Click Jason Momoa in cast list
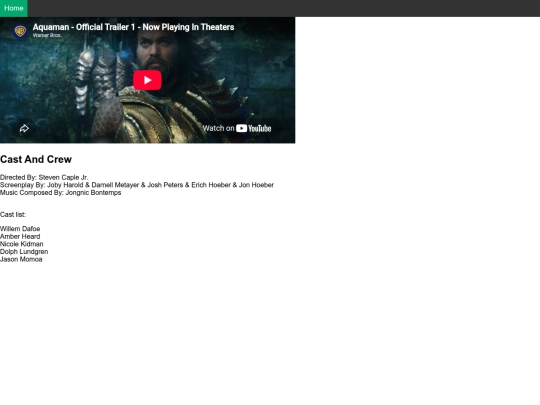 (x=21, y=259)
